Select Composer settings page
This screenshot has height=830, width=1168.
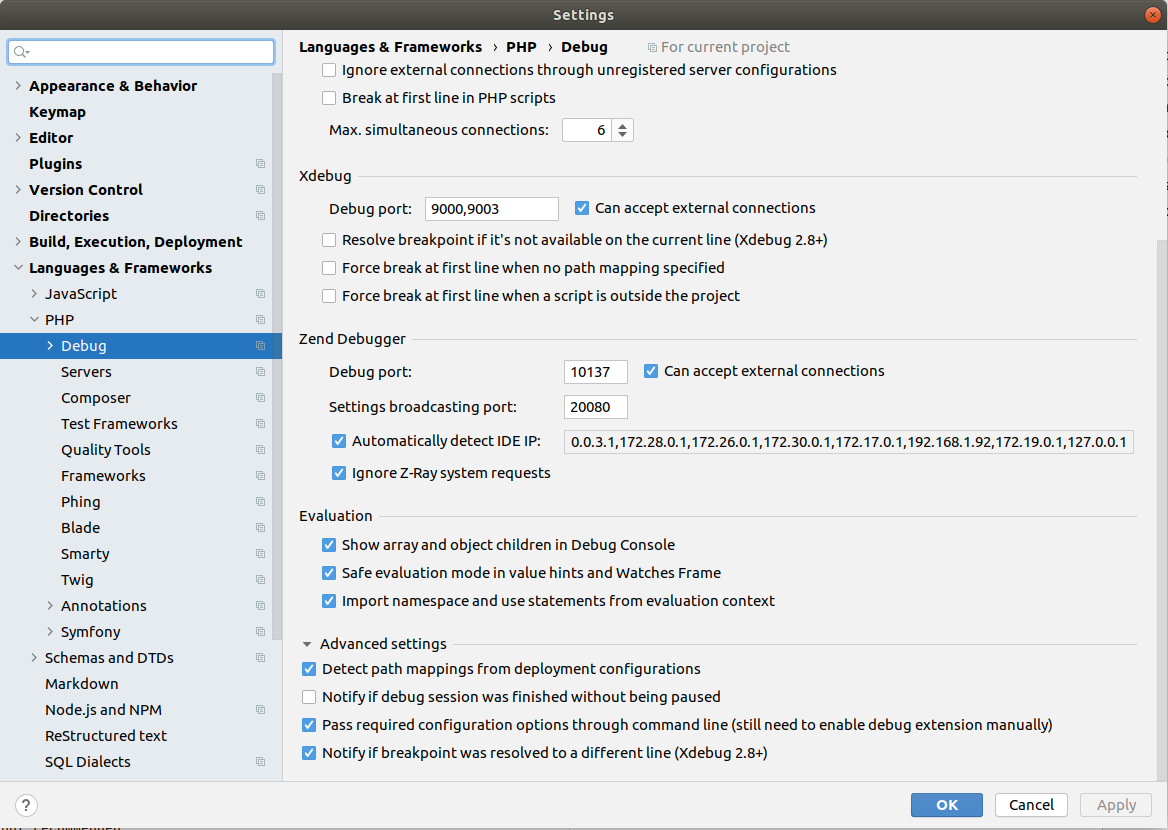point(95,398)
